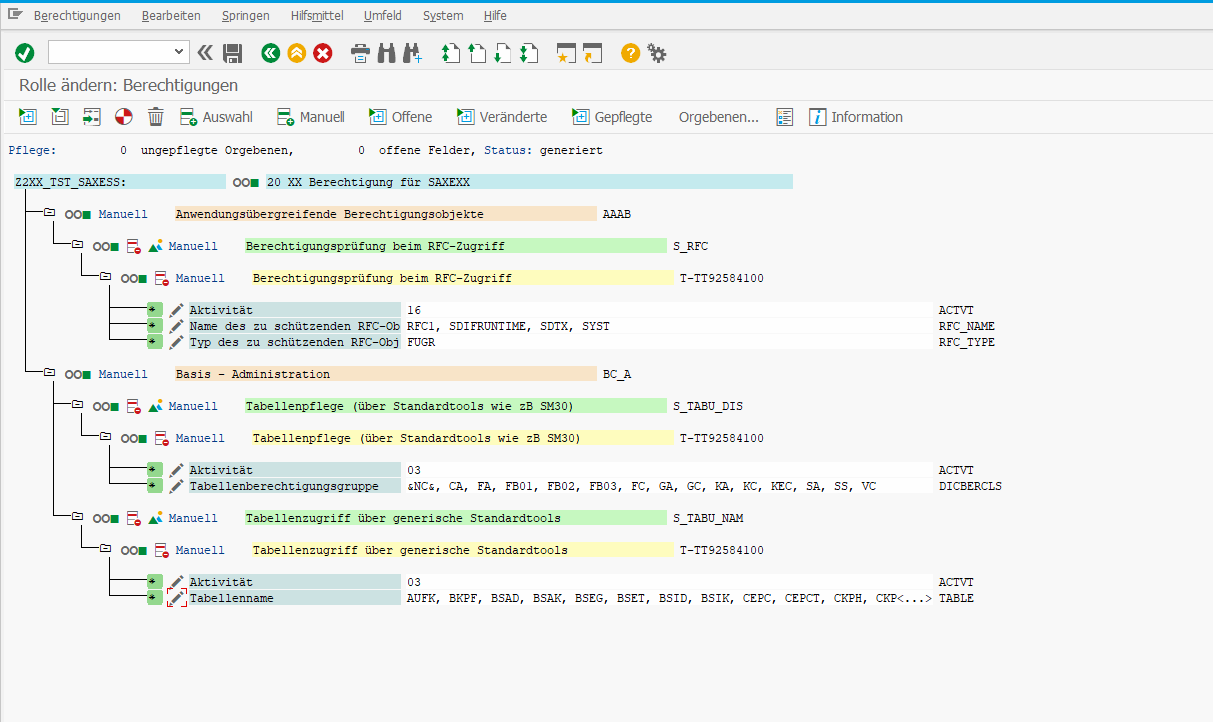Toggle deactivation of the S_RFC authorization
This screenshot has width=1213, height=722.
[135, 245]
